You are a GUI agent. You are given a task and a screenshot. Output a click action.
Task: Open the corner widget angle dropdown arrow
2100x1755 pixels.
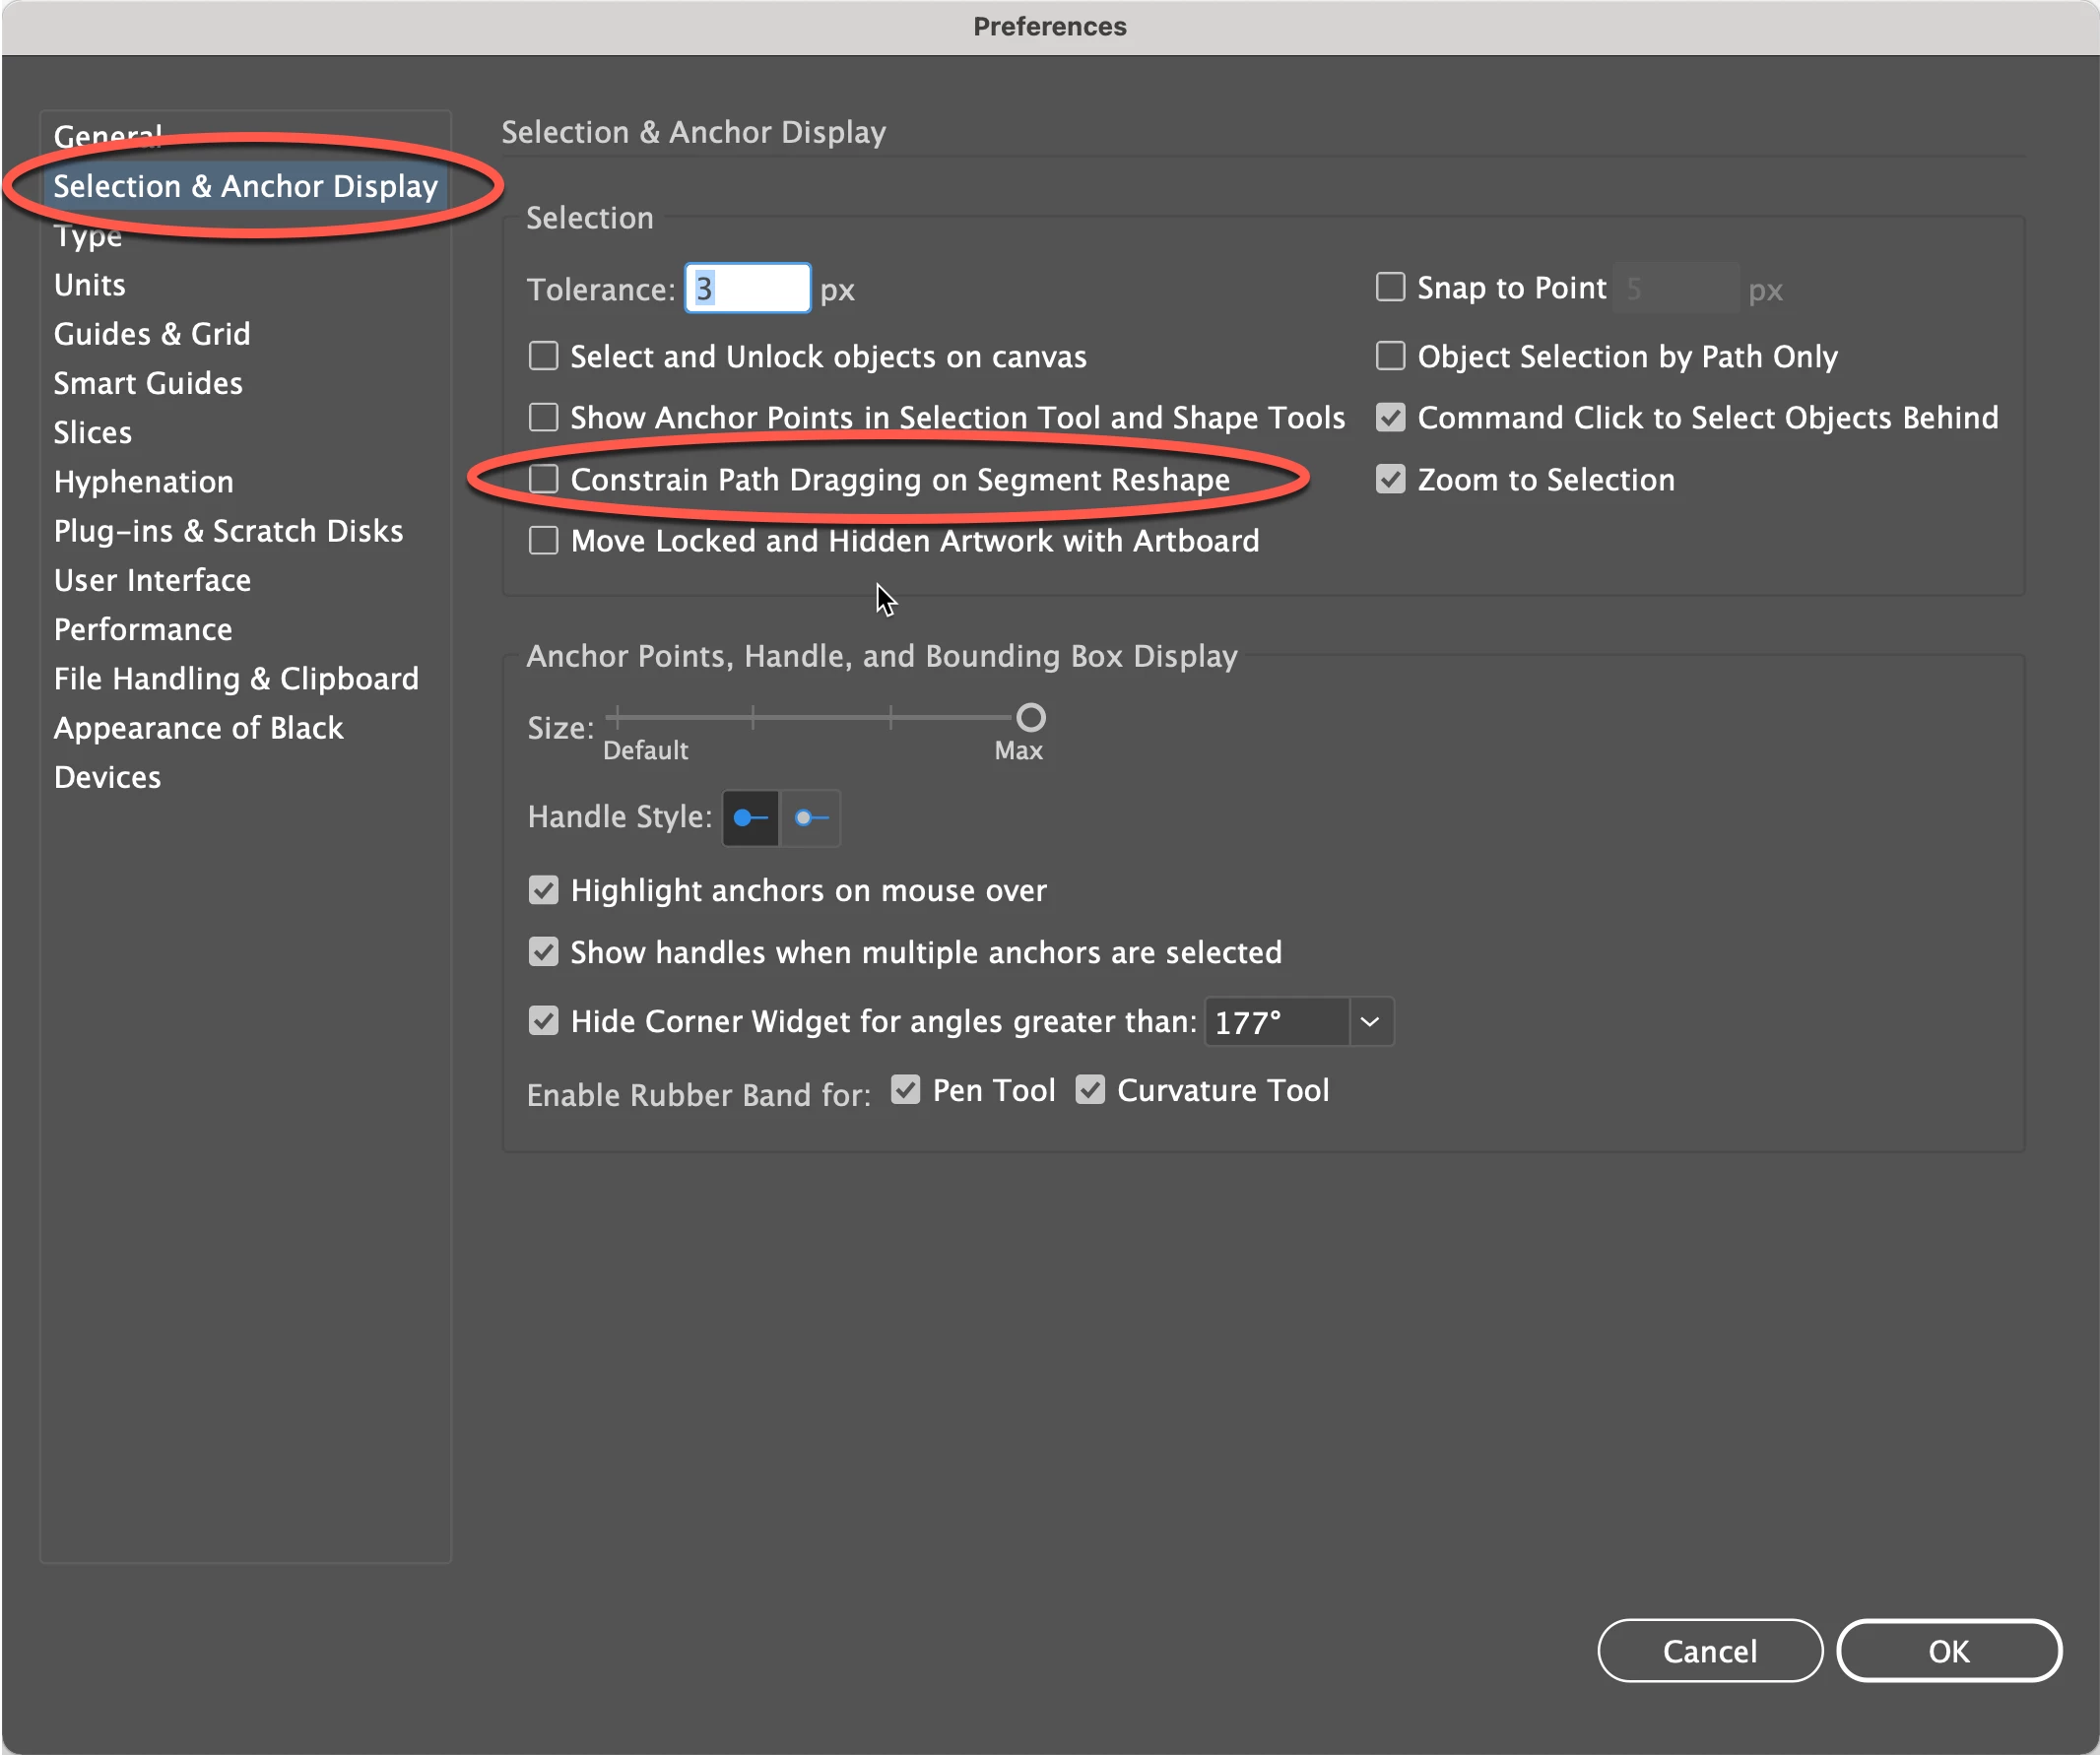click(1370, 1022)
